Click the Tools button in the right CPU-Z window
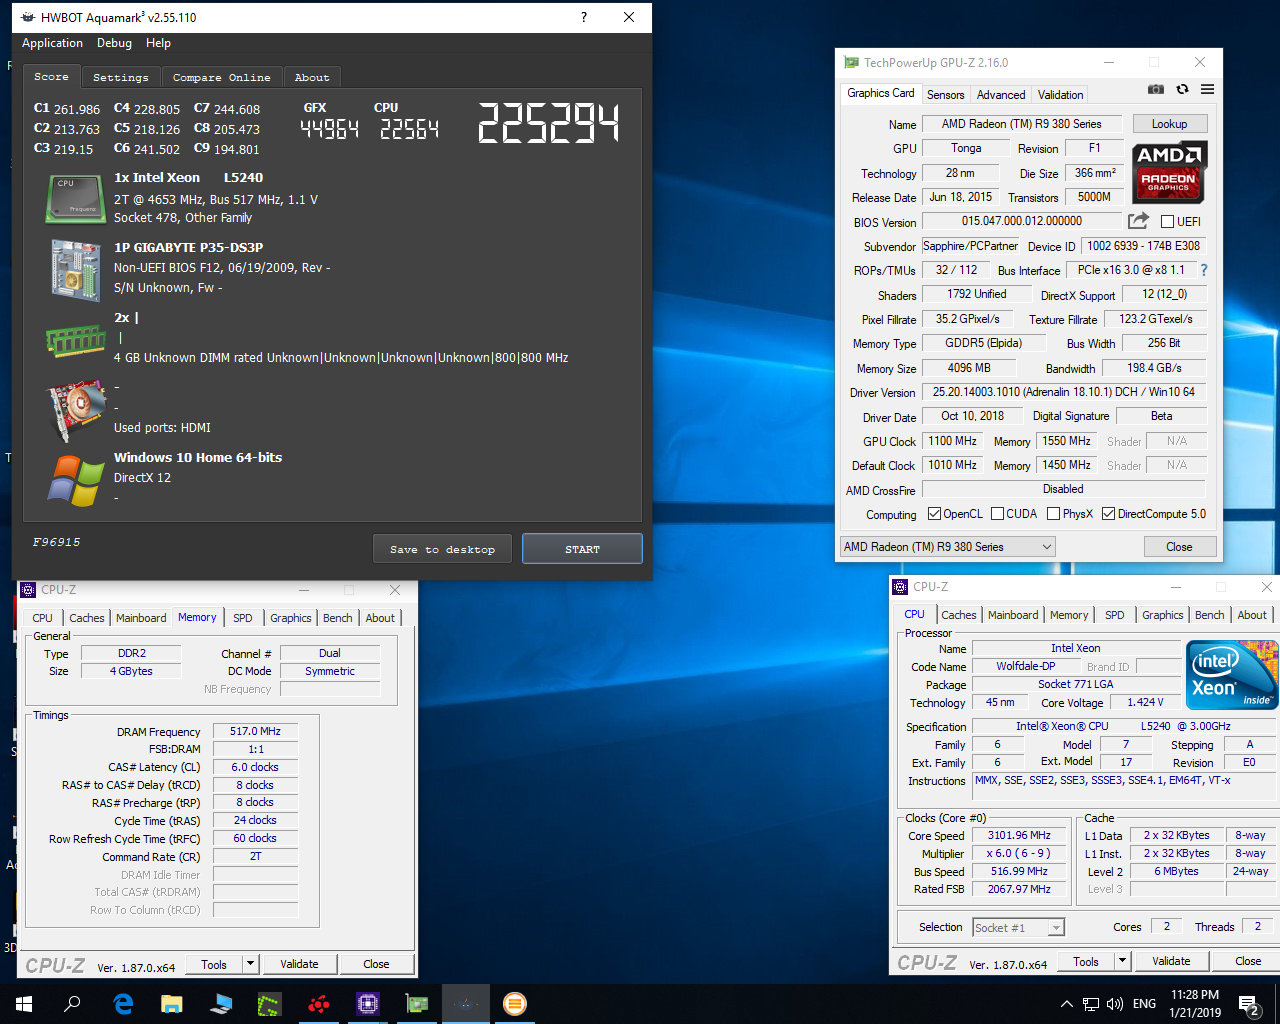 tap(1086, 961)
